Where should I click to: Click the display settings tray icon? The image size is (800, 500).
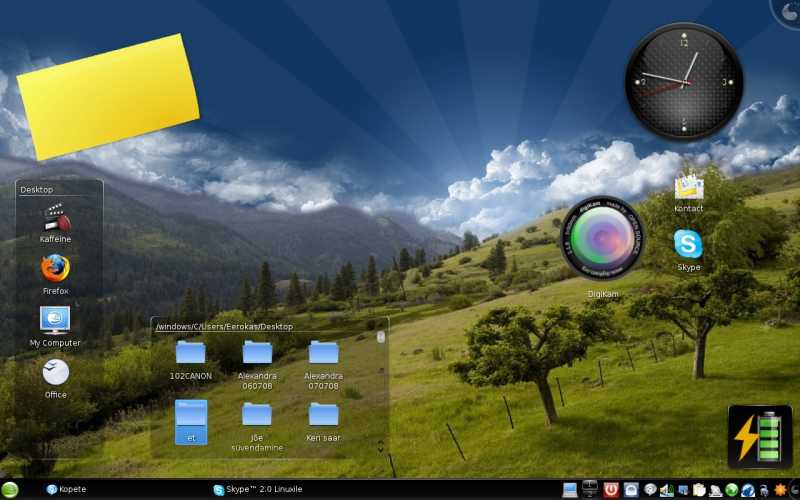click(683, 490)
